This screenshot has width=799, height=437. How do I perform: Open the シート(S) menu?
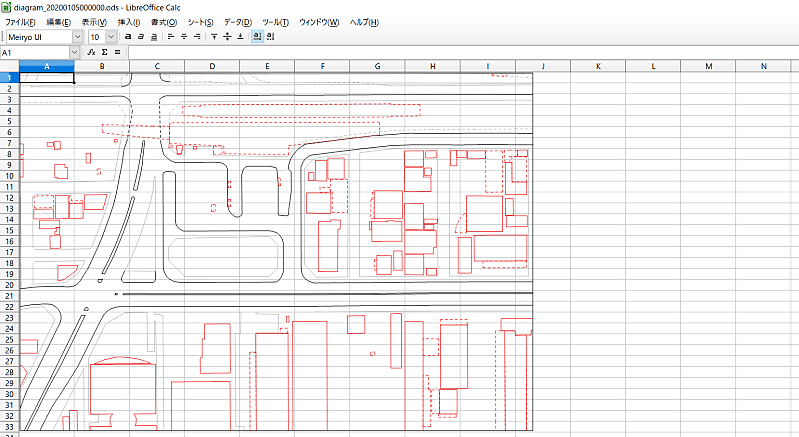click(x=200, y=22)
